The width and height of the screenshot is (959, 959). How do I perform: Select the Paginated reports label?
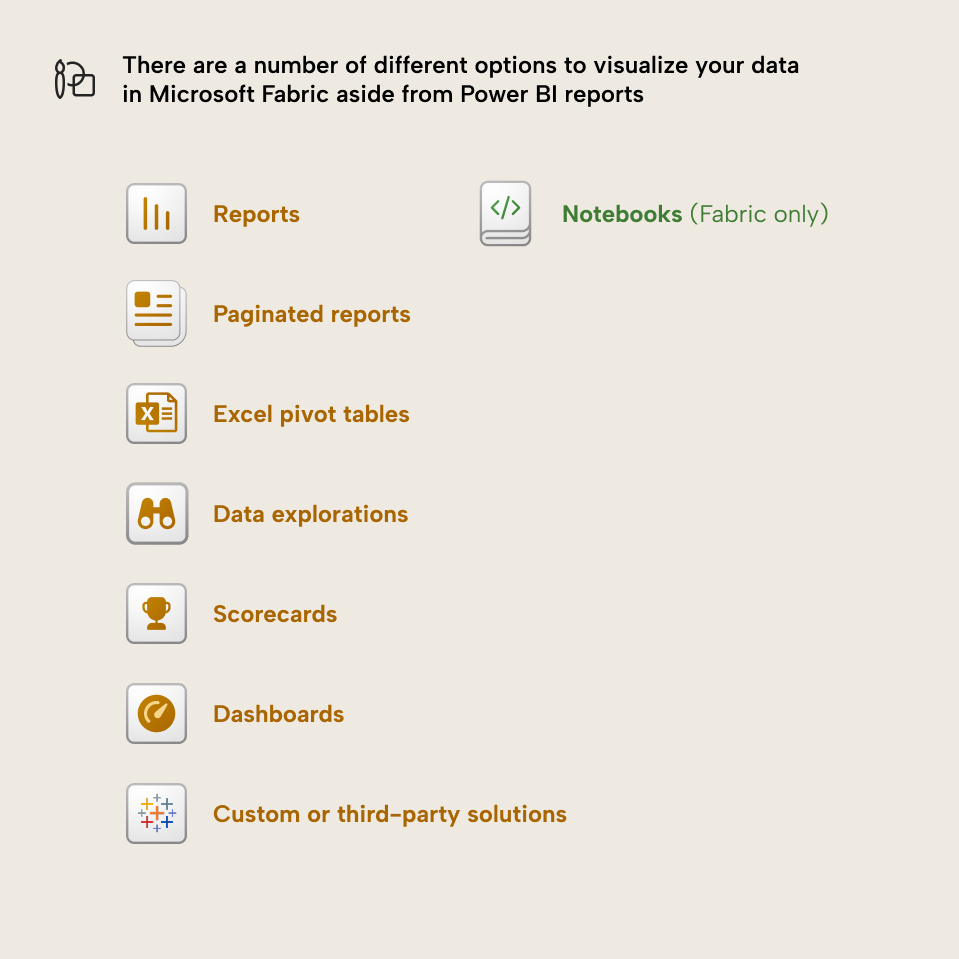click(x=311, y=314)
